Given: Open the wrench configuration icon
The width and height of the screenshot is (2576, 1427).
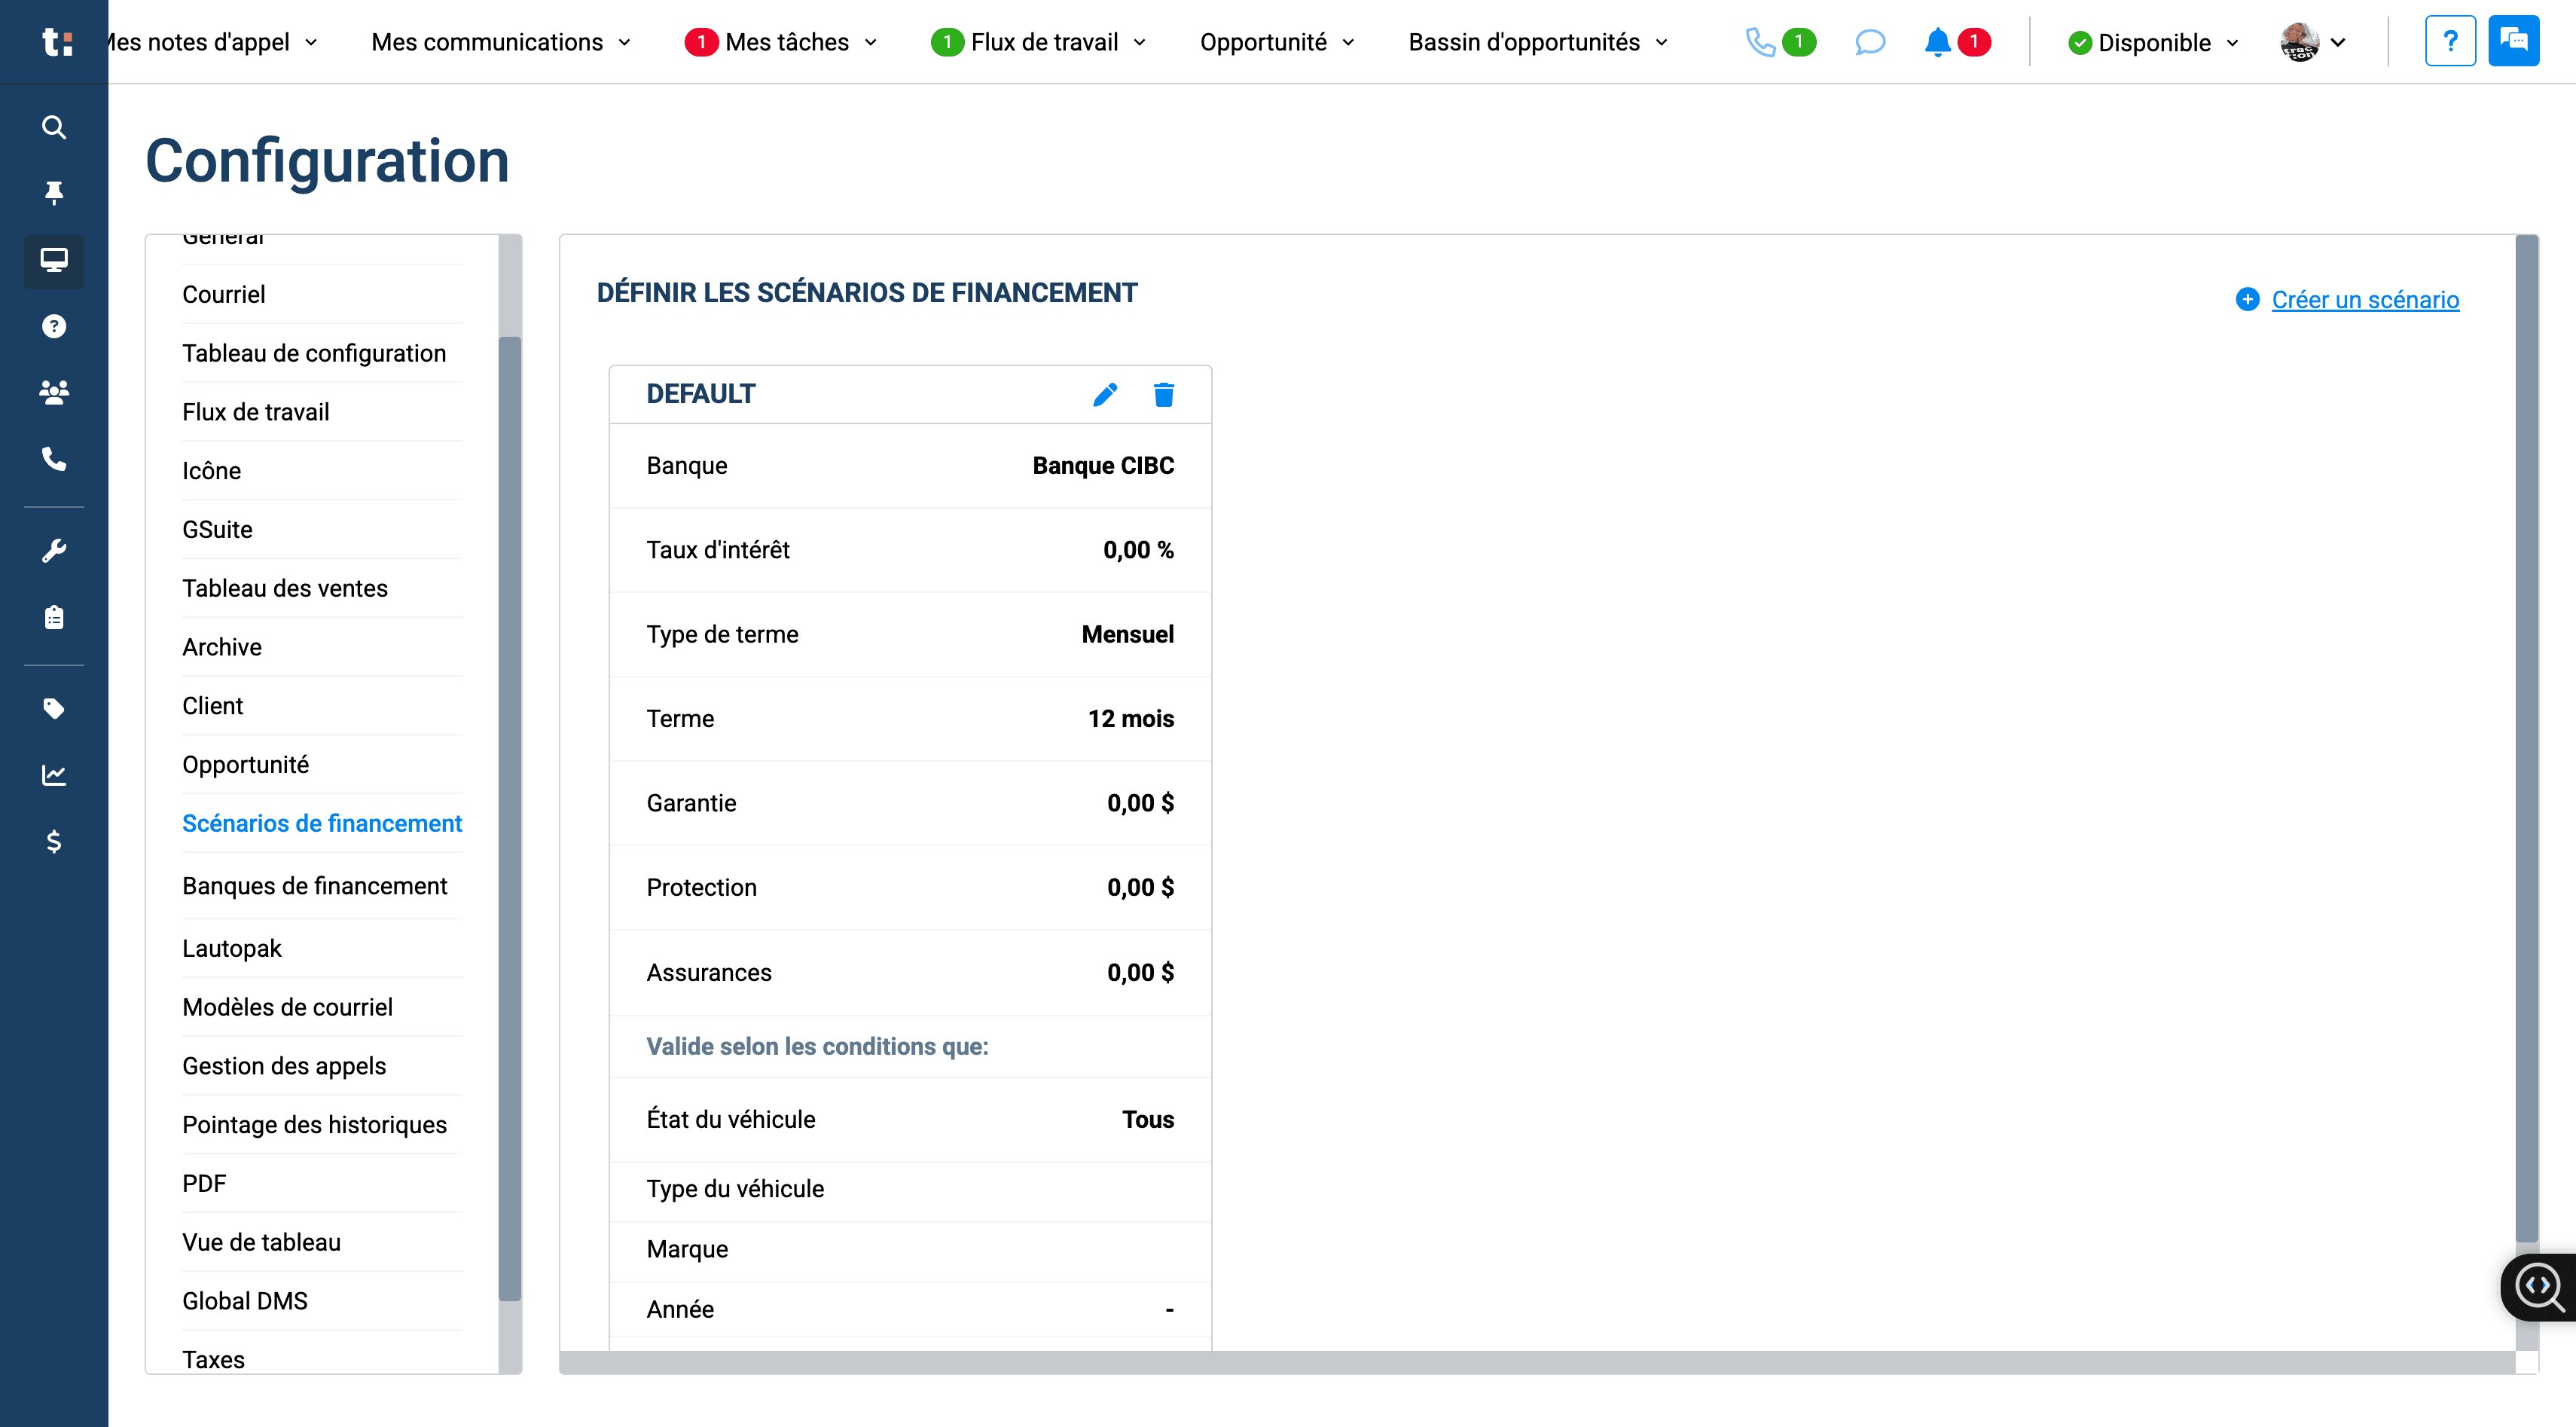Looking at the screenshot, I should 54,551.
